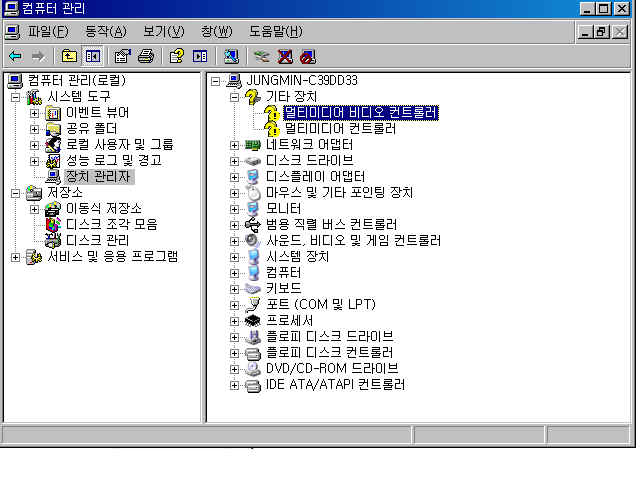Click the Help toolbar icon with question mark
The height and width of the screenshot is (479, 636).
pos(176,56)
